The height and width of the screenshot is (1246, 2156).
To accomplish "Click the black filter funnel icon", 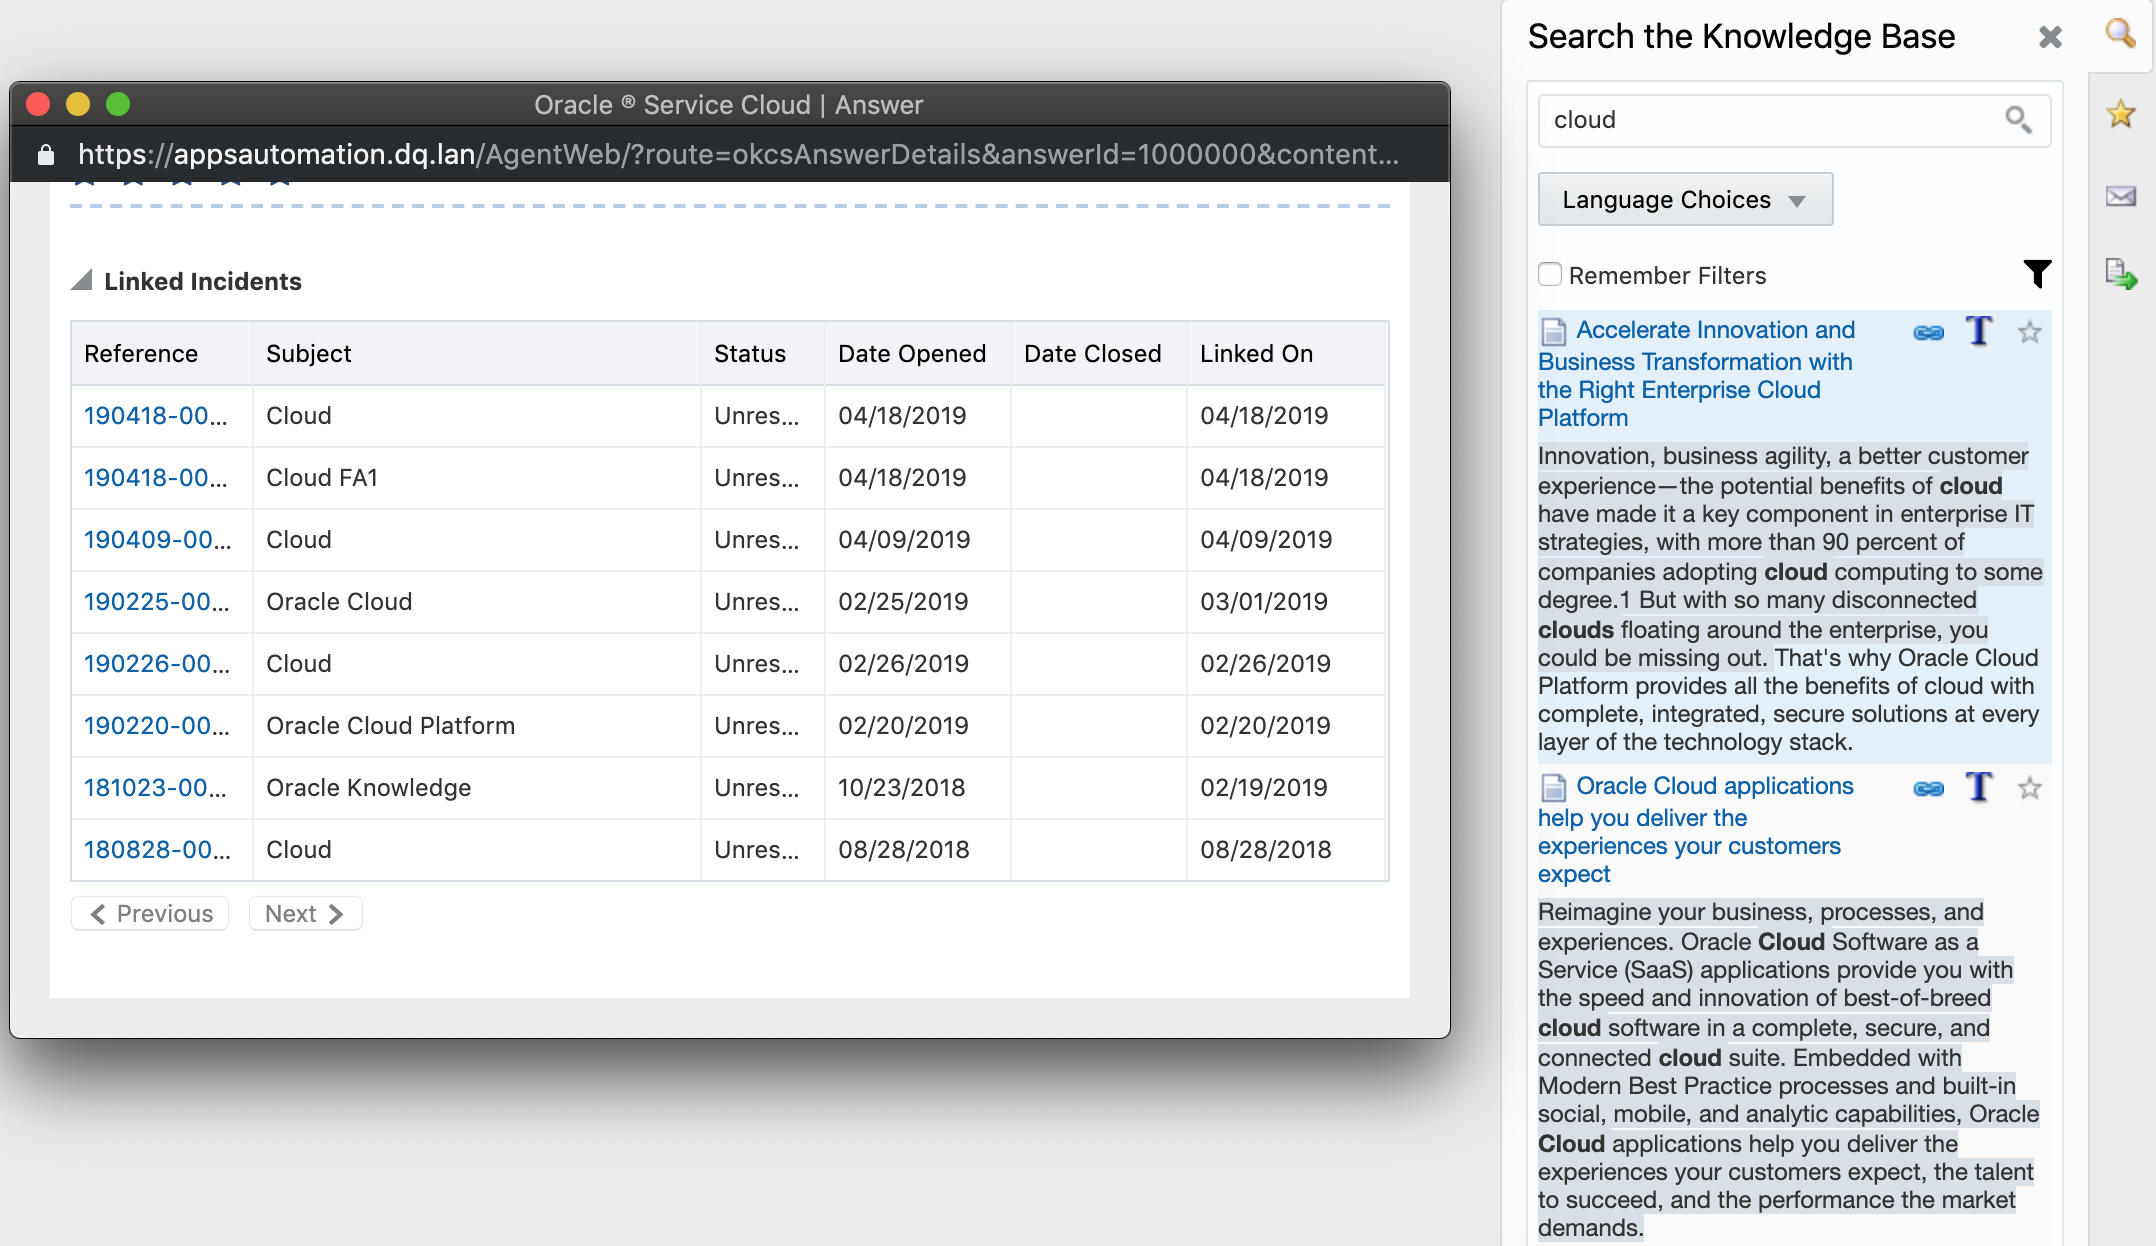I will tap(2037, 273).
